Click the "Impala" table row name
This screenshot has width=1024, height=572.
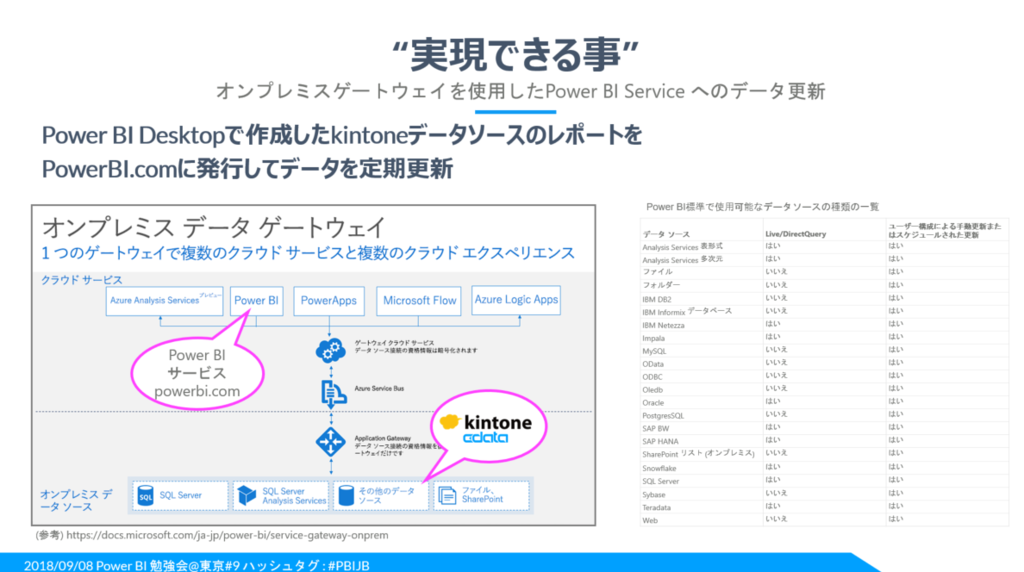tap(653, 338)
